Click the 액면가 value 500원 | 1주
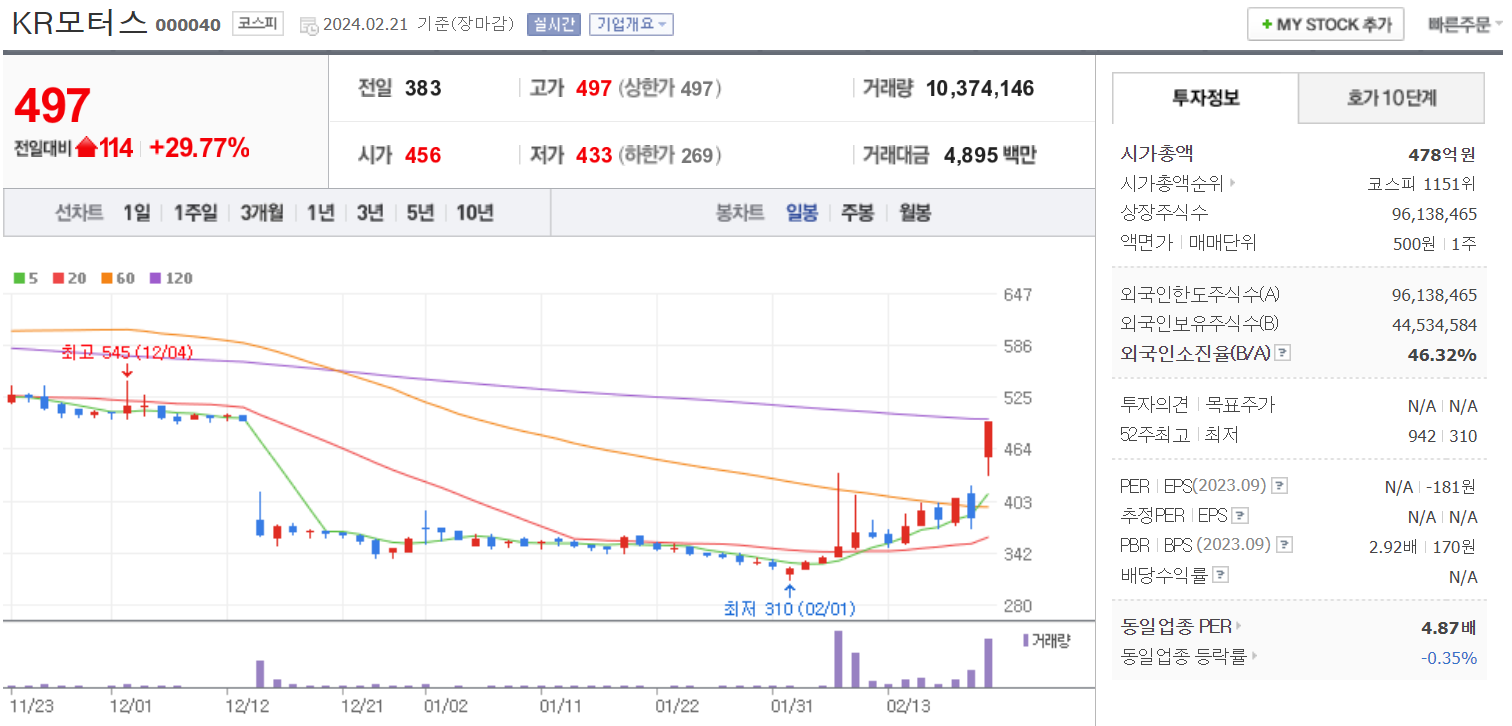This screenshot has width=1512, height=726. pyautogui.click(x=1435, y=243)
